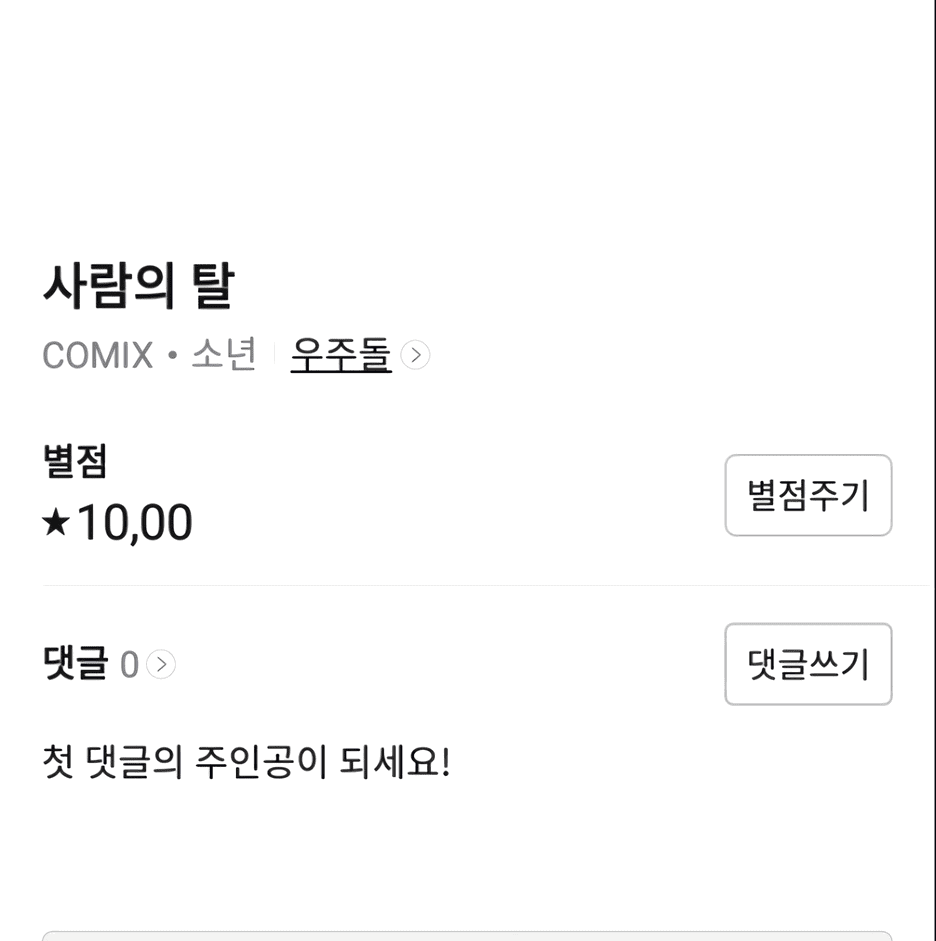The width and height of the screenshot is (936, 941).
Task: Click the 댓글쓰기 write comment button
Action: [x=808, y=664]
